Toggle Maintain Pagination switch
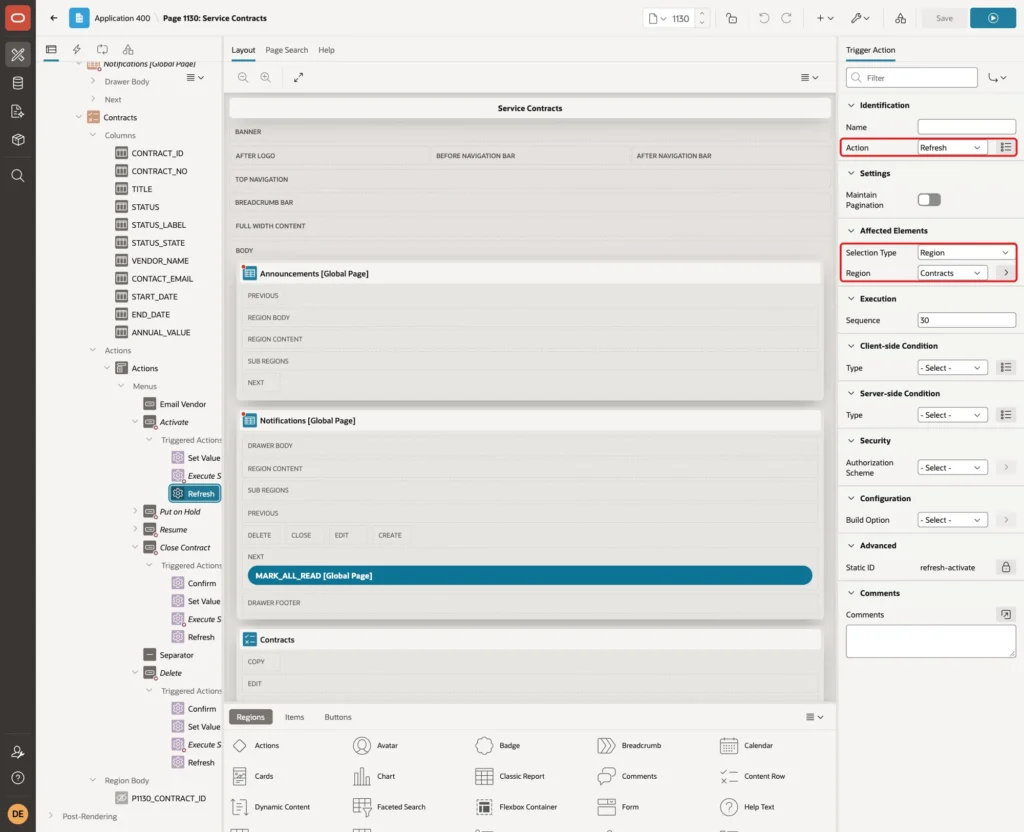This screenshot has height=832, width=1024. pyautogui.click(x=929, y=200)
